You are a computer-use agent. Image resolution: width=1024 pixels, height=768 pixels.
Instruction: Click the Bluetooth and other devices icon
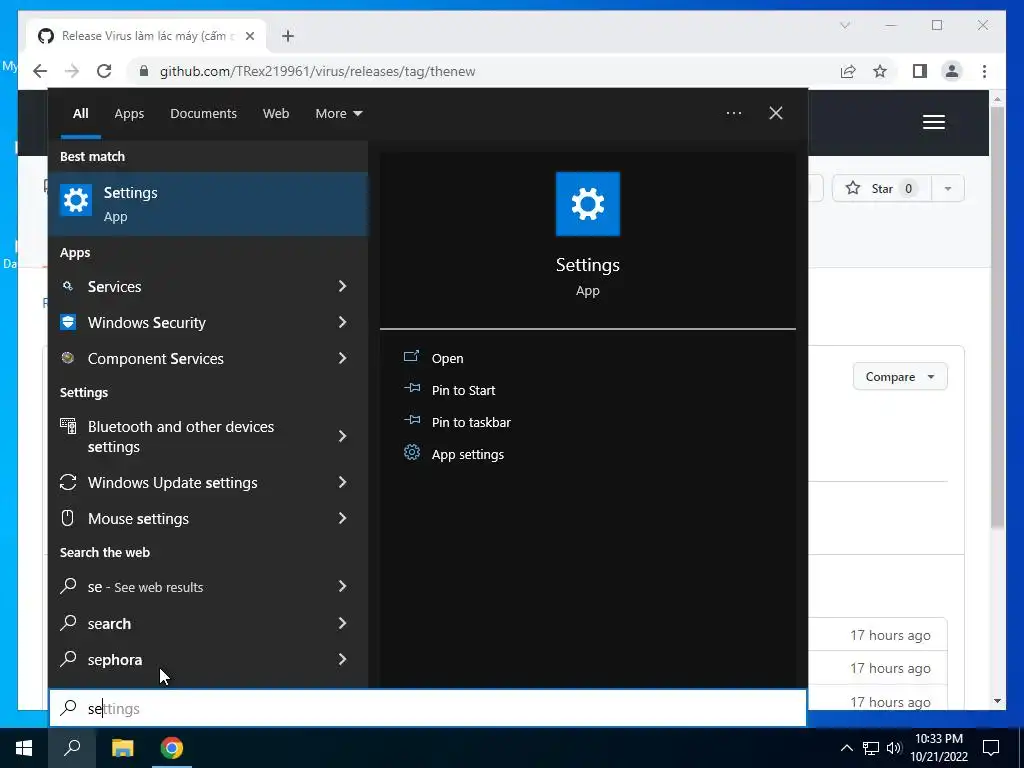(67, 426)
